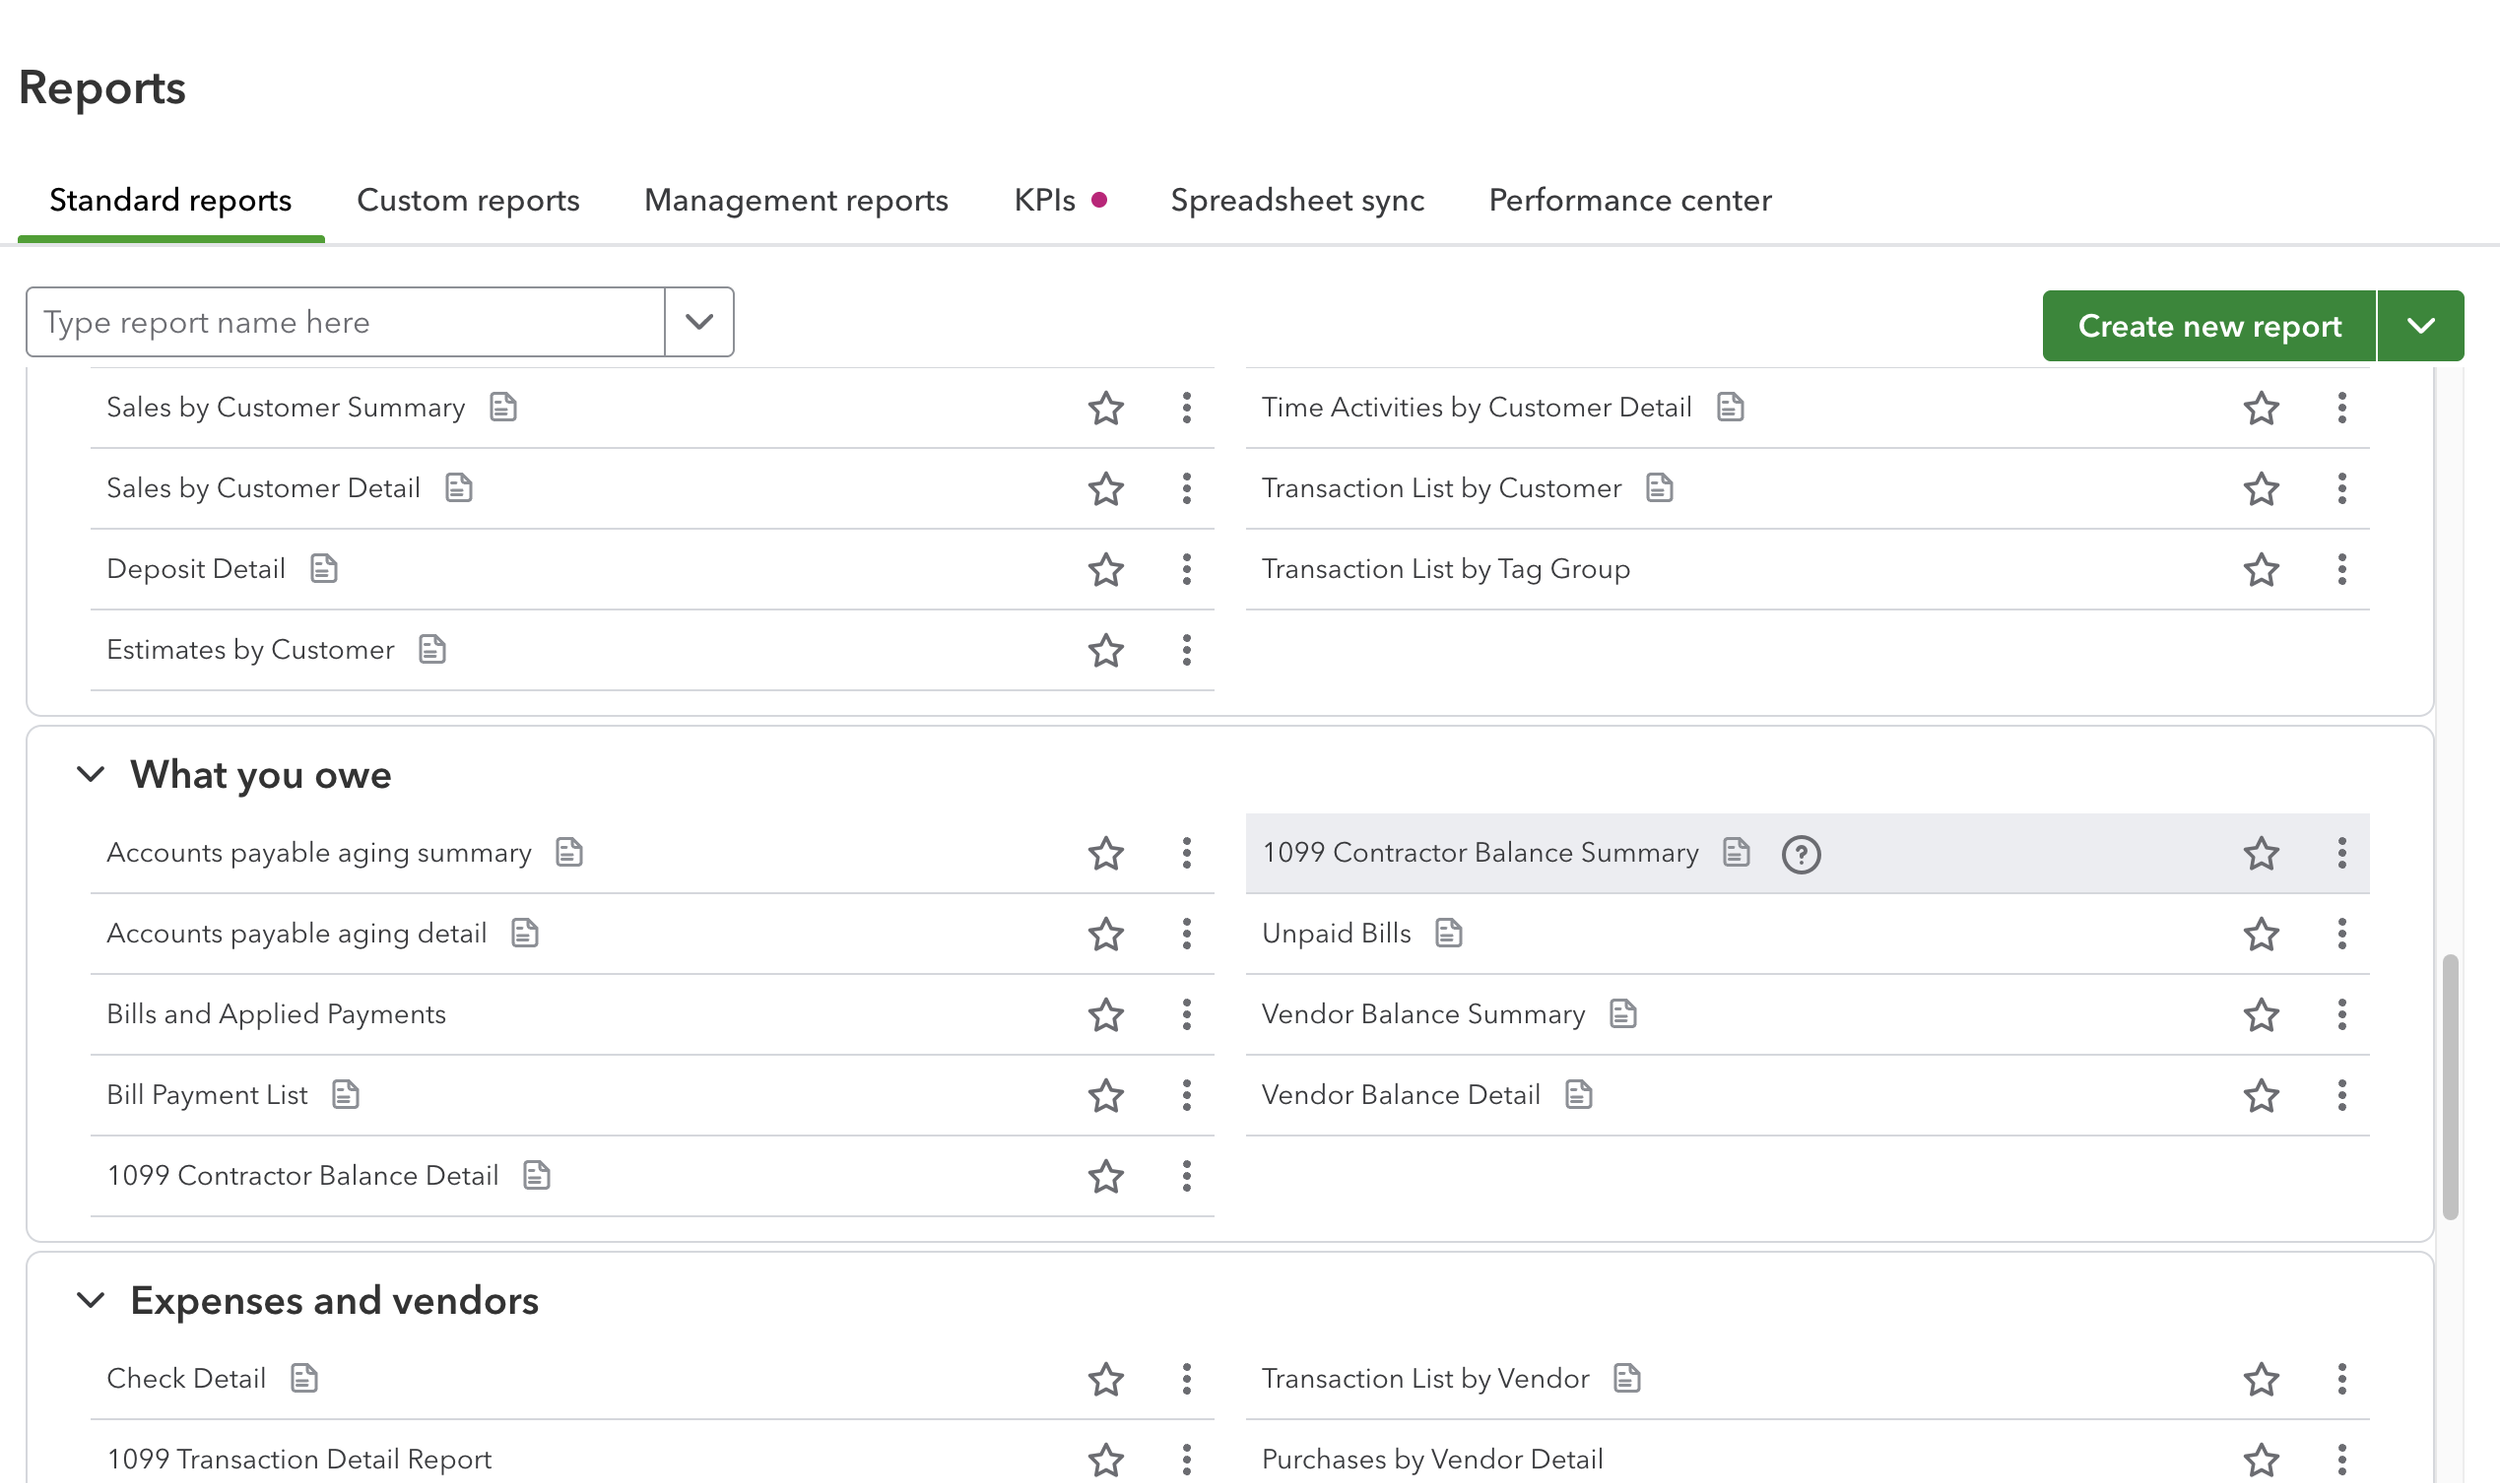This screenshot has height=1483, width=2500.
Task: Click kebab menu for Deposit Detail
Action: point(1186,569)
